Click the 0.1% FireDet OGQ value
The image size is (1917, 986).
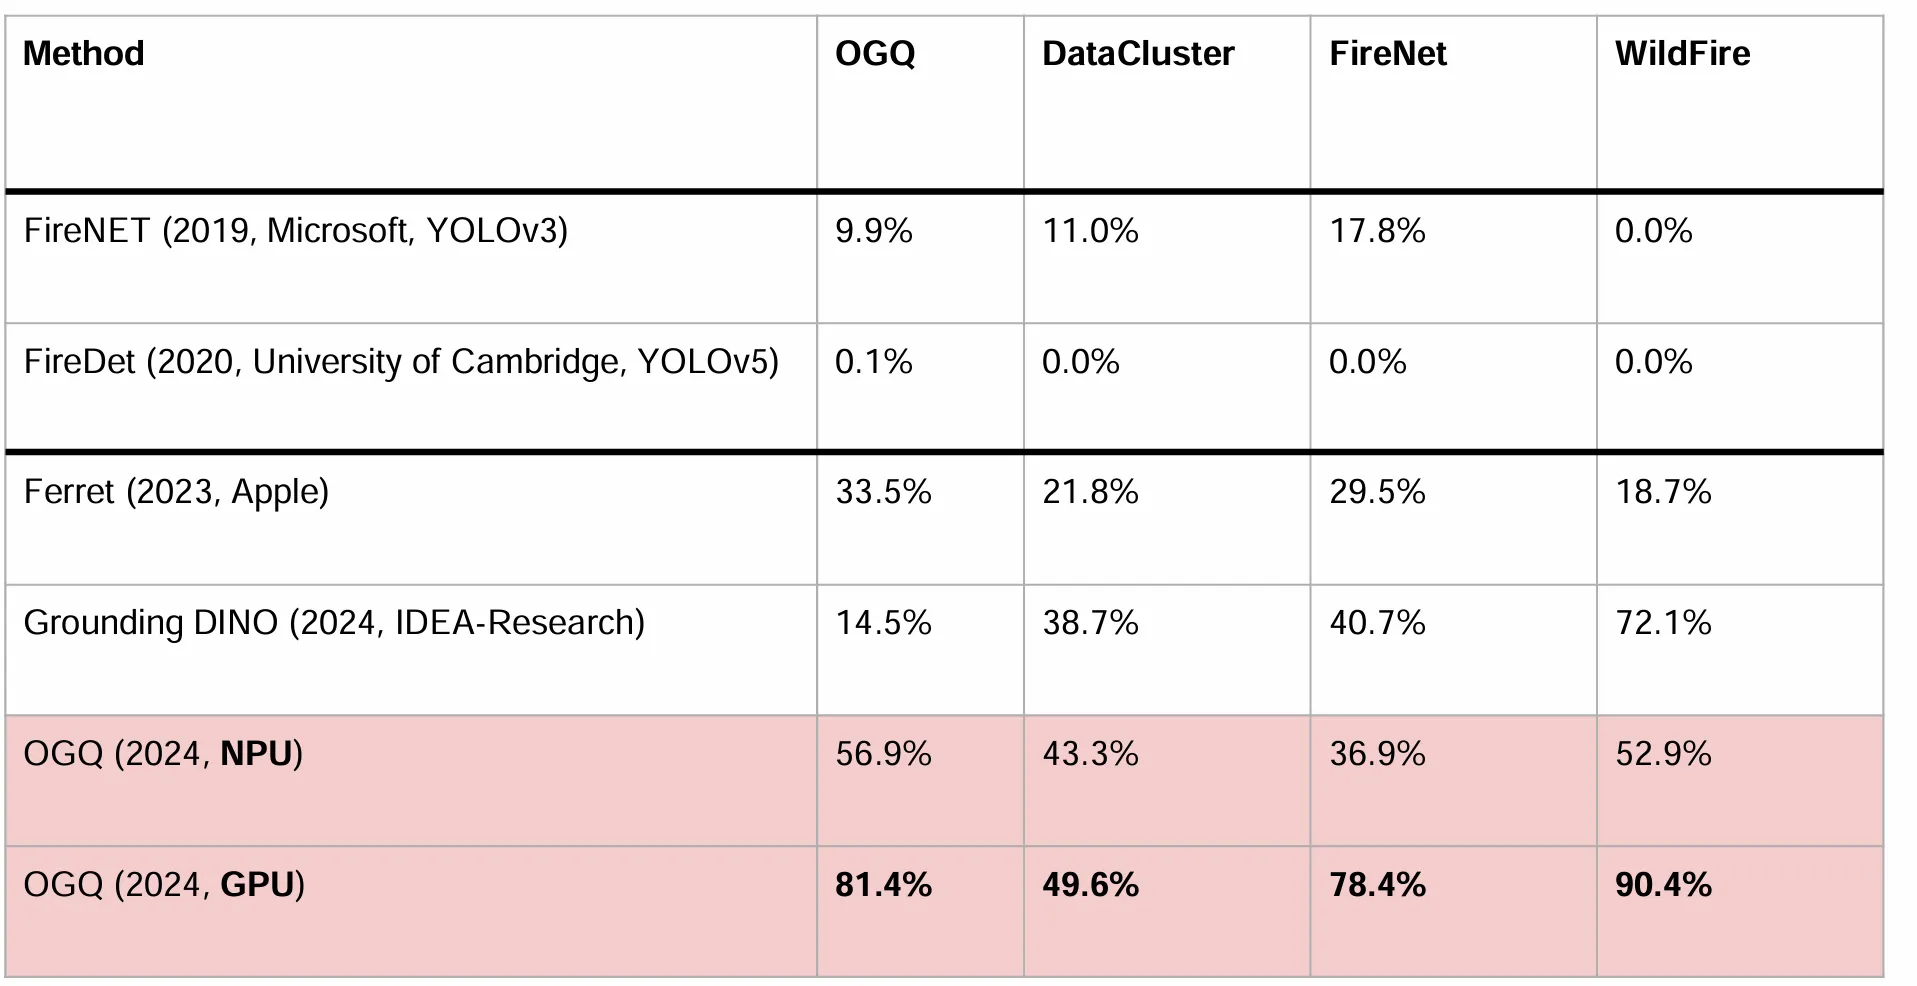coord(874,361)
